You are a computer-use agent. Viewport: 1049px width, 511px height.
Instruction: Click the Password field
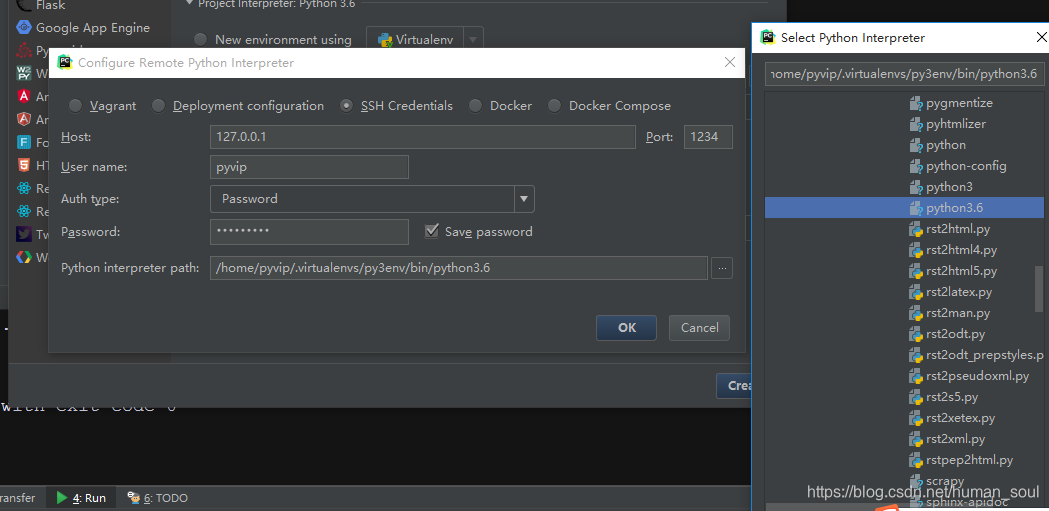click(309, 231)
